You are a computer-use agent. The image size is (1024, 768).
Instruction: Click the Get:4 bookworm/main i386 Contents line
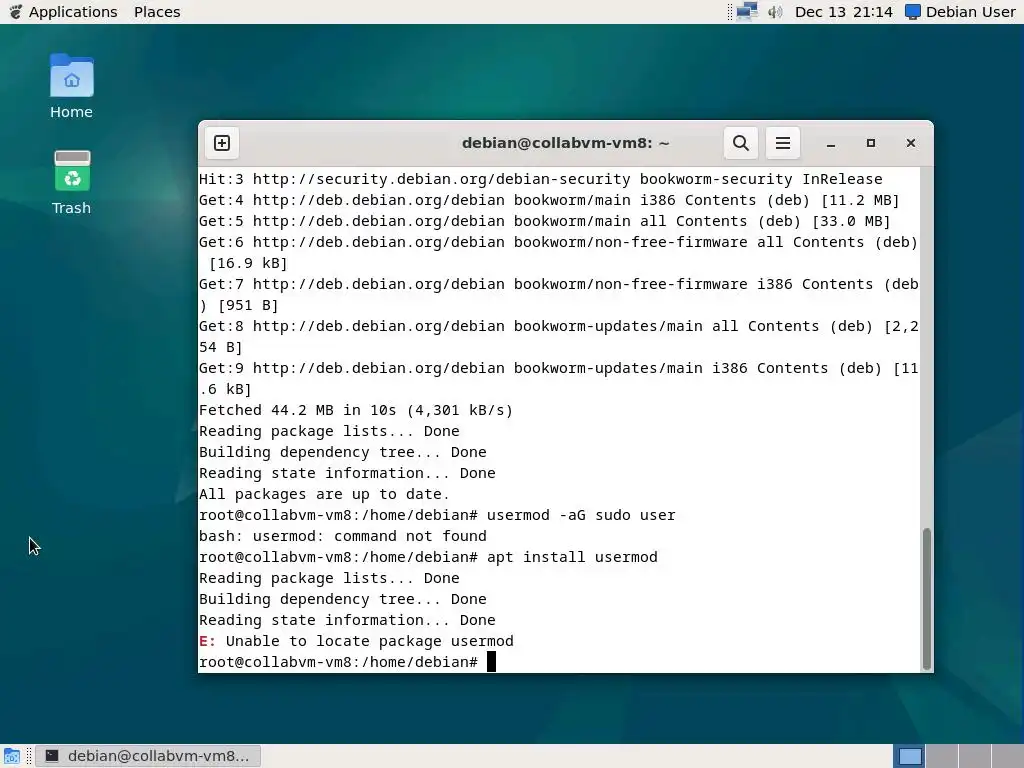(x=549, y=200)
